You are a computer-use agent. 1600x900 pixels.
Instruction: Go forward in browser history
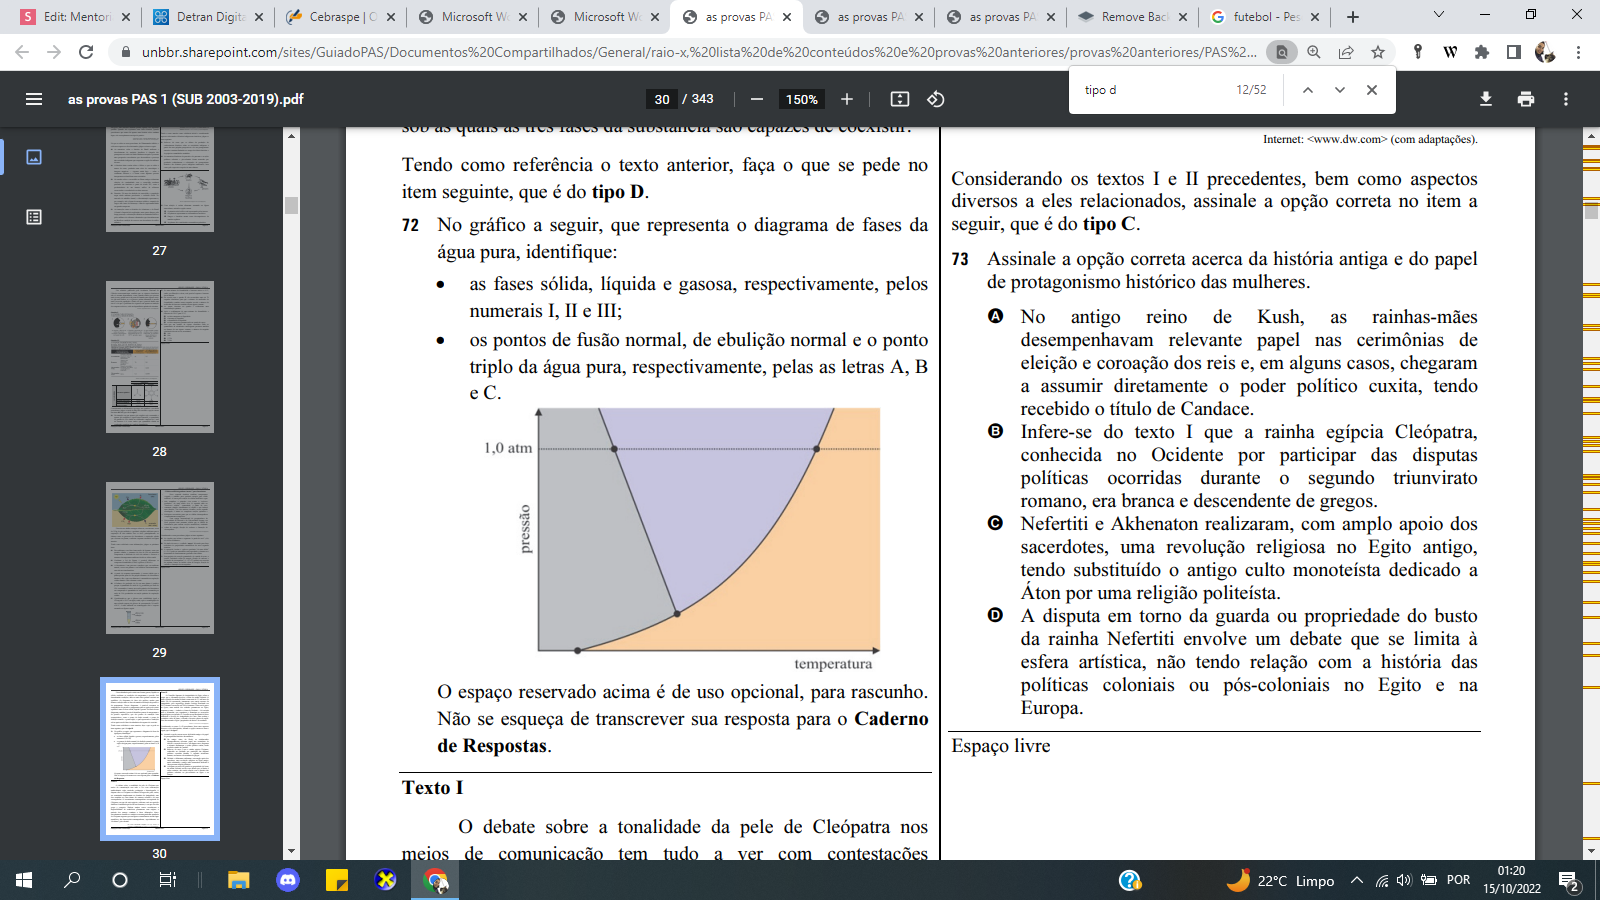click(x=54, y=52)
